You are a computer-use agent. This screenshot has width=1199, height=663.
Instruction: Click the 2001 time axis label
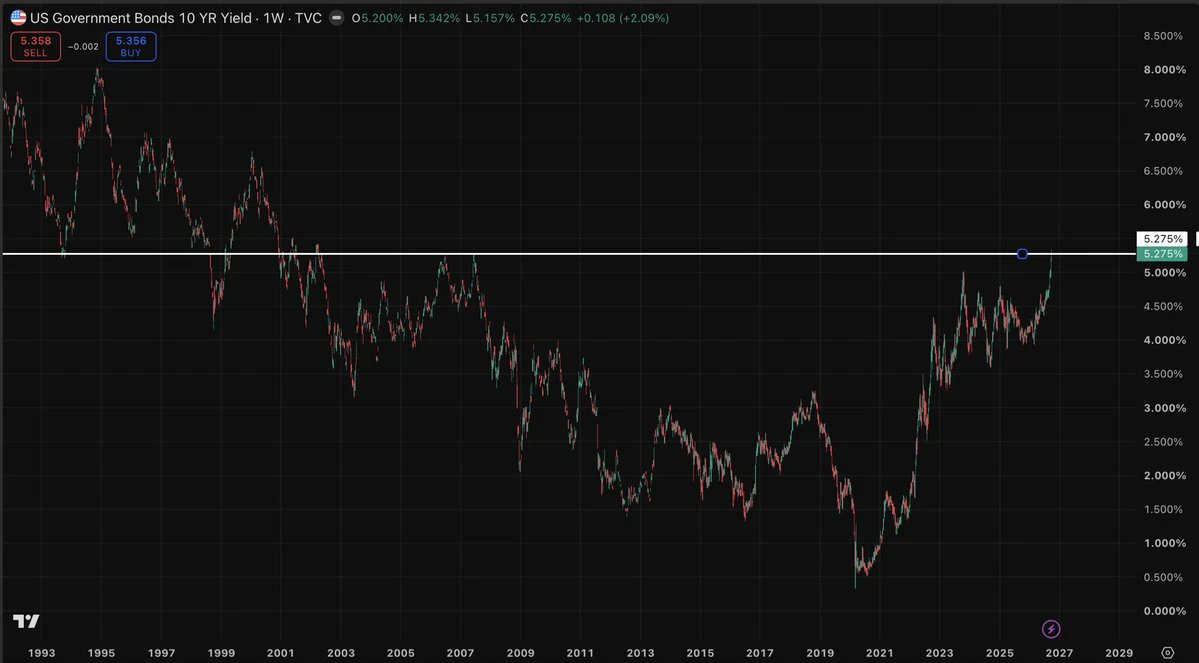281,653
